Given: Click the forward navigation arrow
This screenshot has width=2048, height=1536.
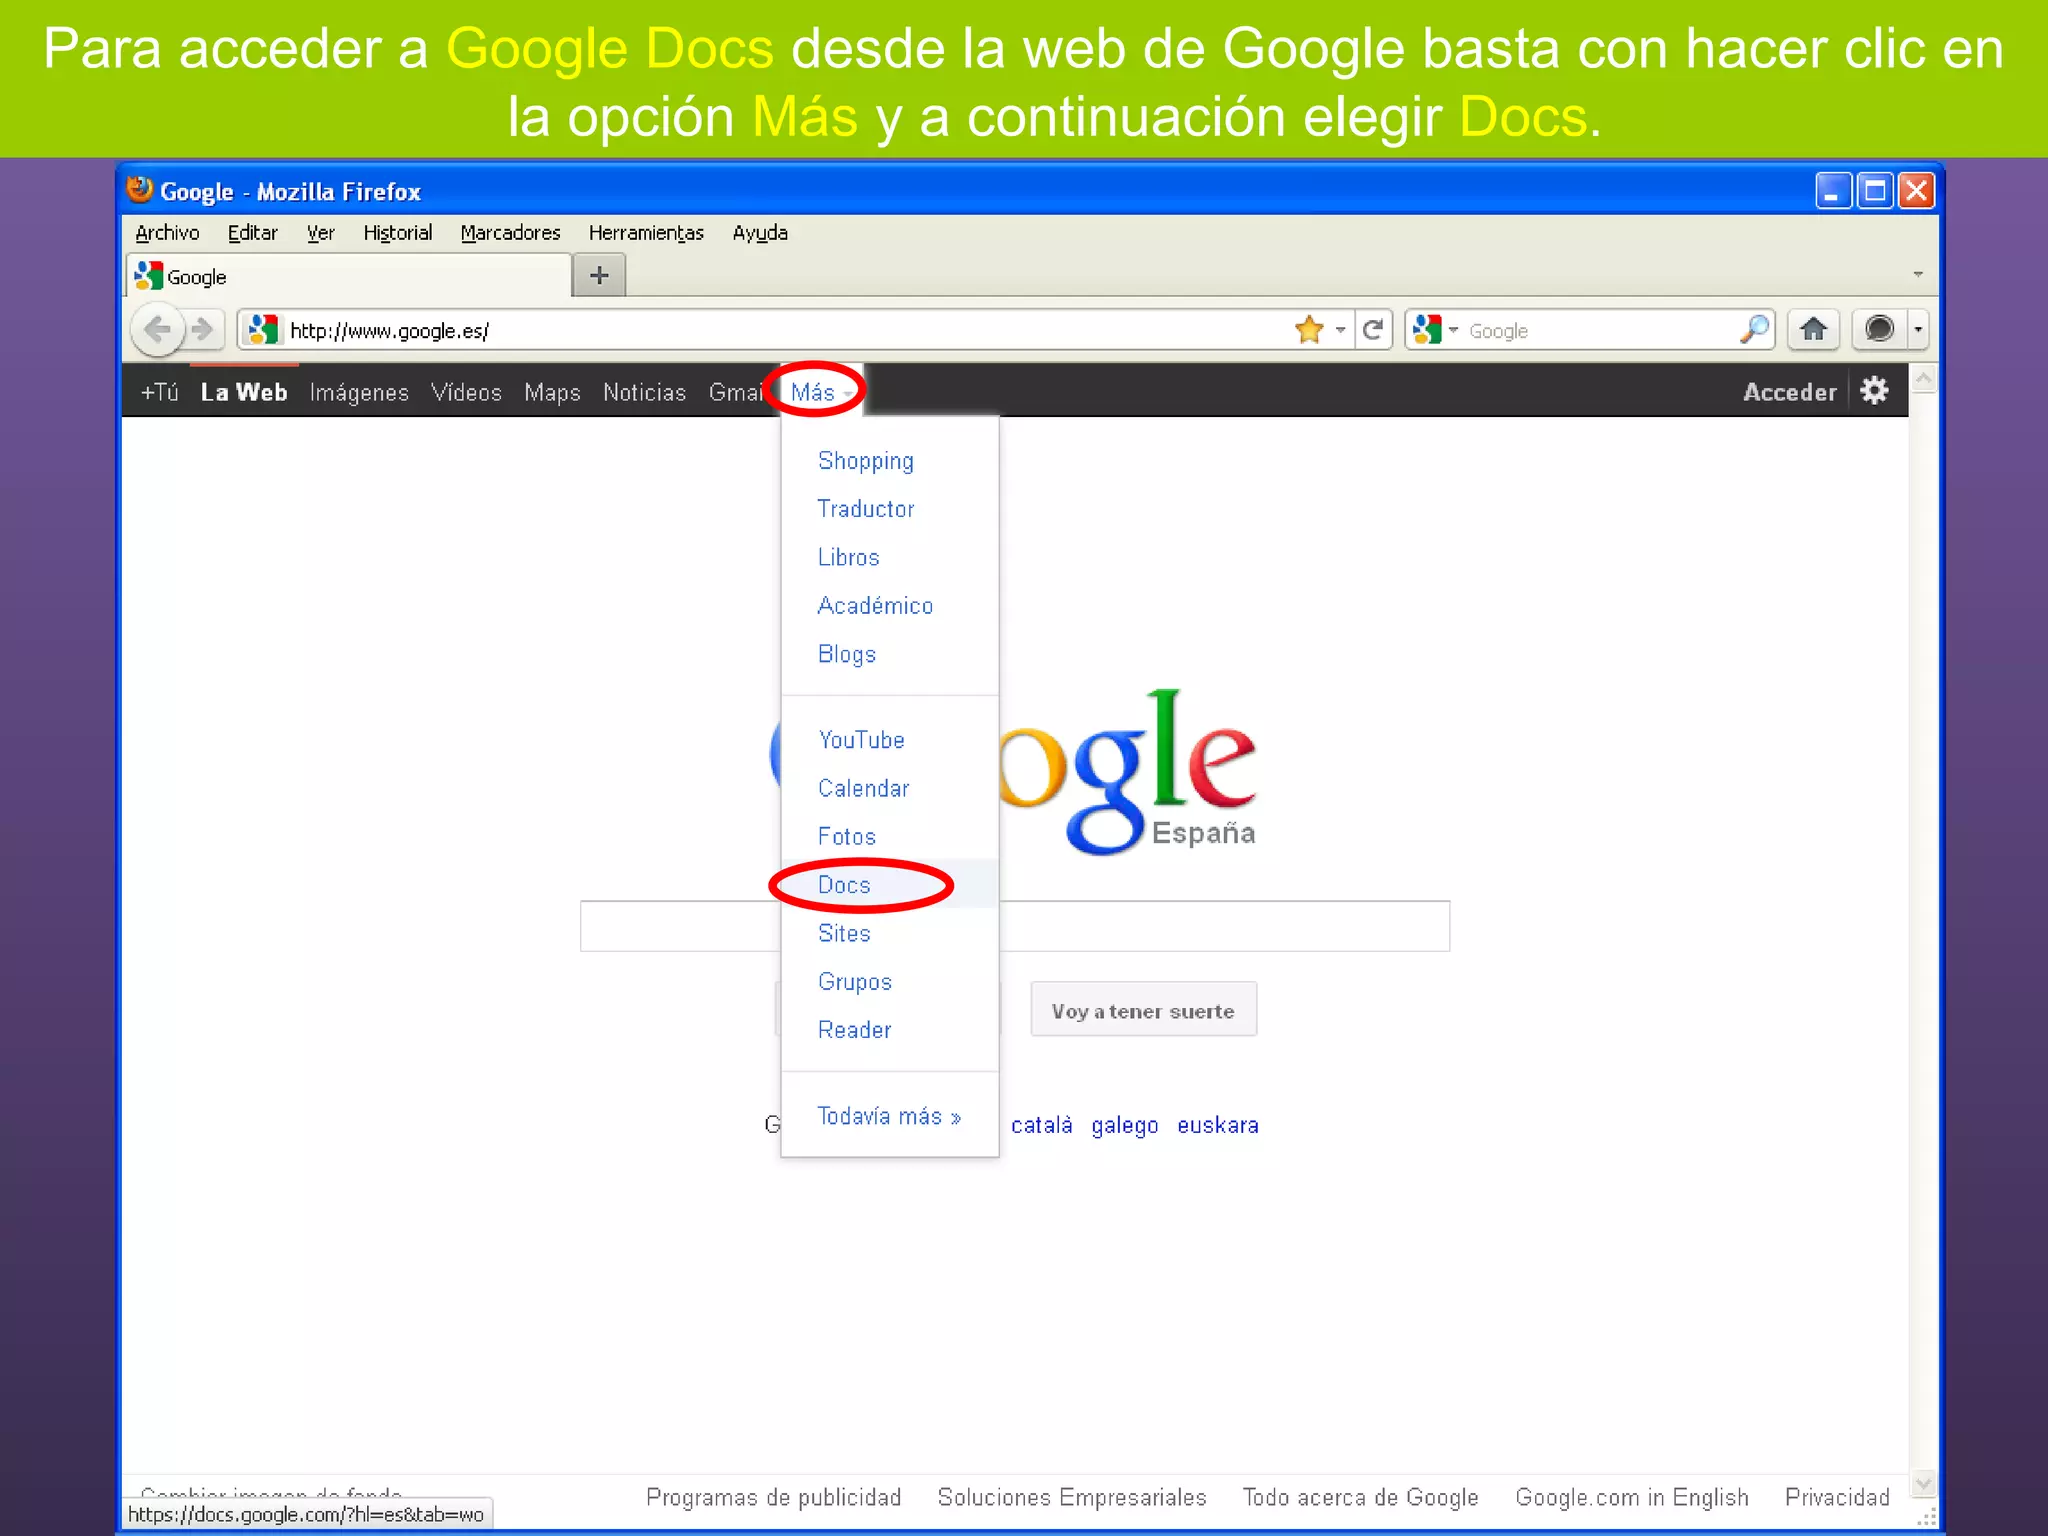Looking at the screenshot, I should [203, 330].
